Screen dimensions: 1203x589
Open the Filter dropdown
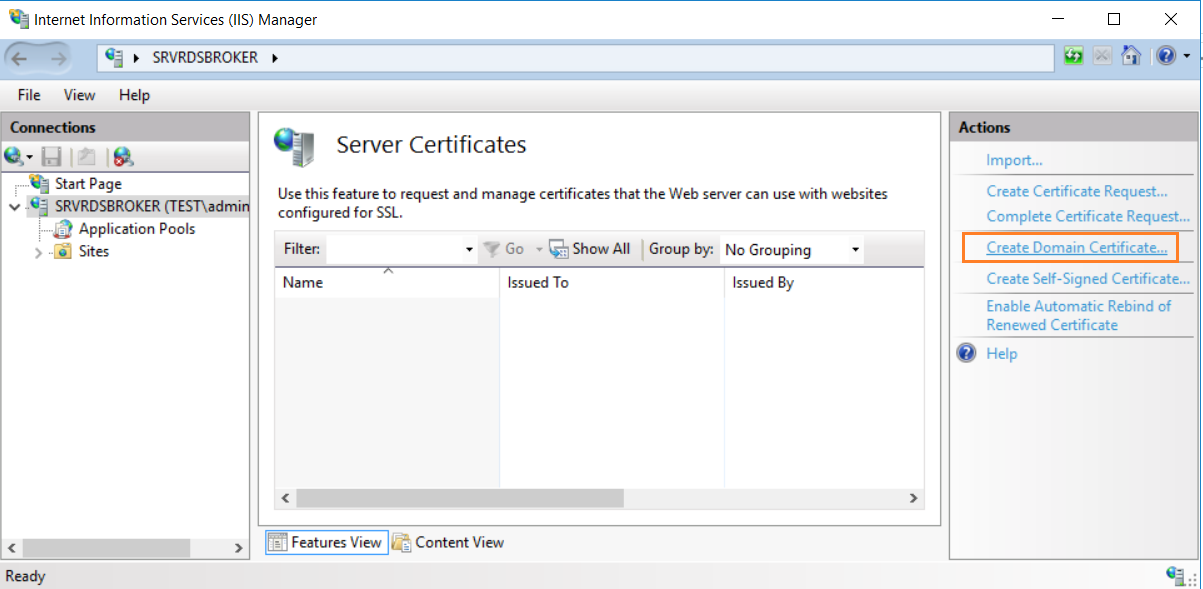click(x=470, y=250)
